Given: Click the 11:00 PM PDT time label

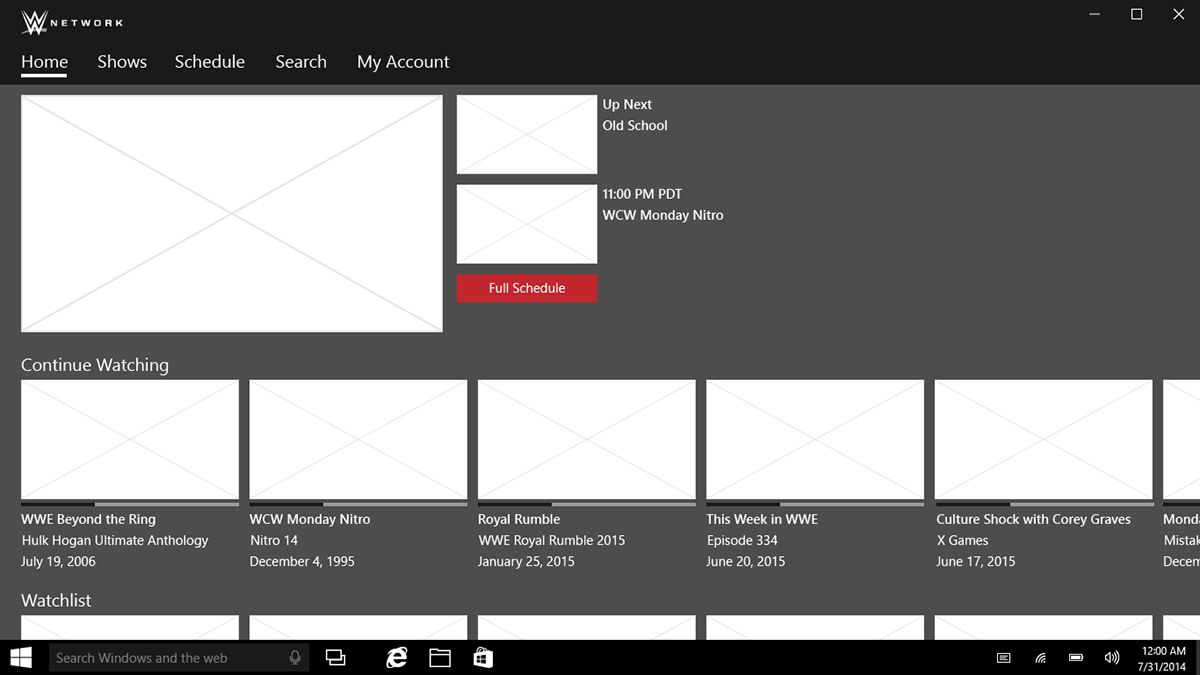Looking at the screenshot, I should pyautogui.click(x=642, y=194).
